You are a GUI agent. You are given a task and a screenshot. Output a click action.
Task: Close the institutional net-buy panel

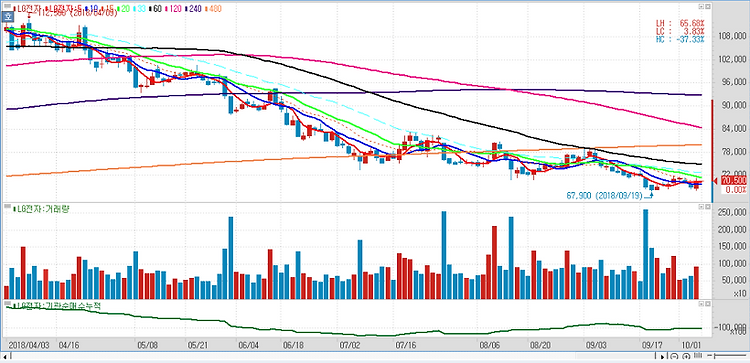(x=708, y=304)
